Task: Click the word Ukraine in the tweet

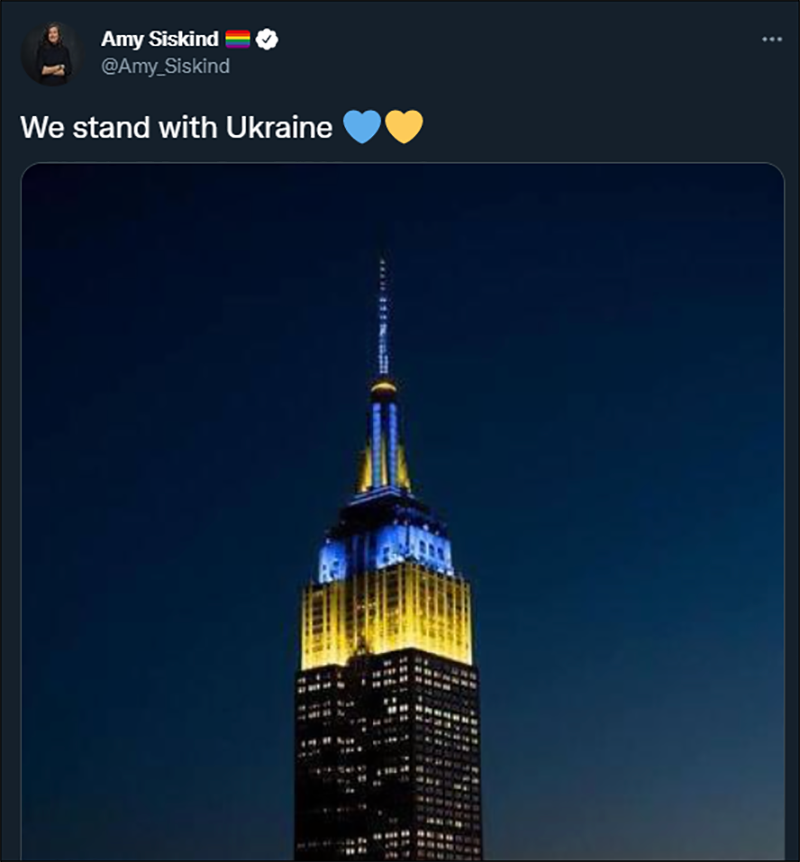Action: click(x=279, y=128)
